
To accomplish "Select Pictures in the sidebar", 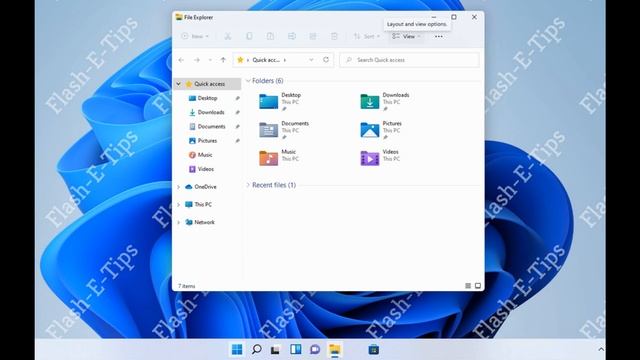I will click(x=207, y=141).
